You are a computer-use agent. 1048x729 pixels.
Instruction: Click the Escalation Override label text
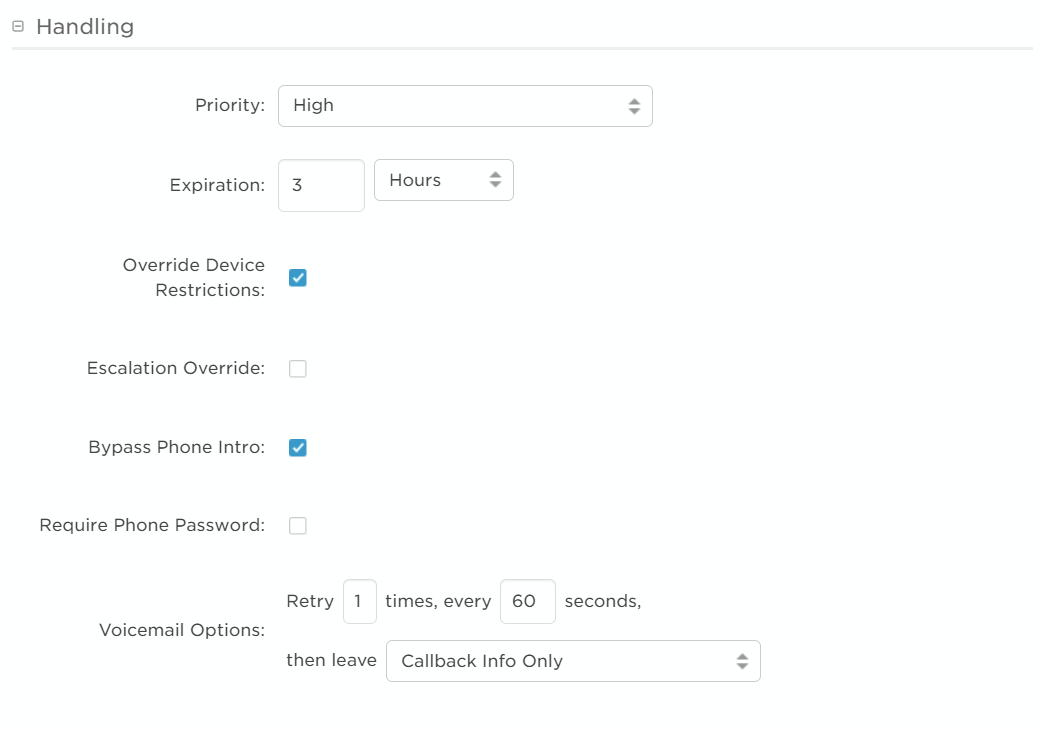[176, 369]
